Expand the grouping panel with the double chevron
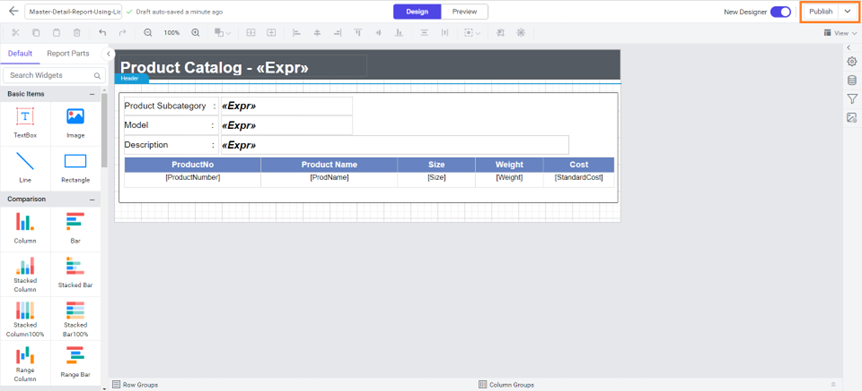 [833, 384]
